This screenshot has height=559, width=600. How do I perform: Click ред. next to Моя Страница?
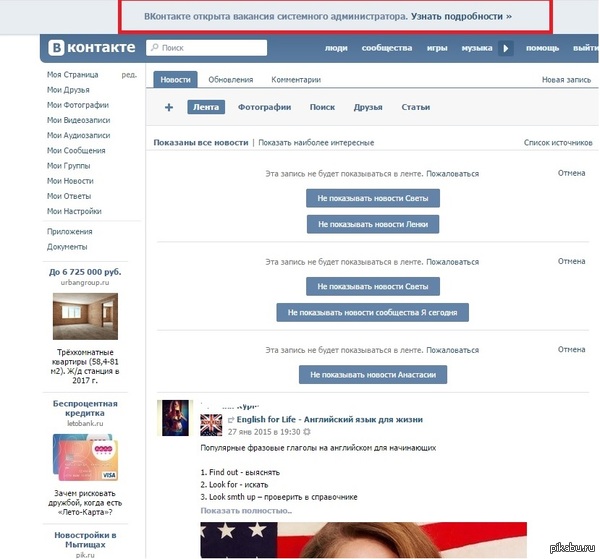tap(129, 75)
